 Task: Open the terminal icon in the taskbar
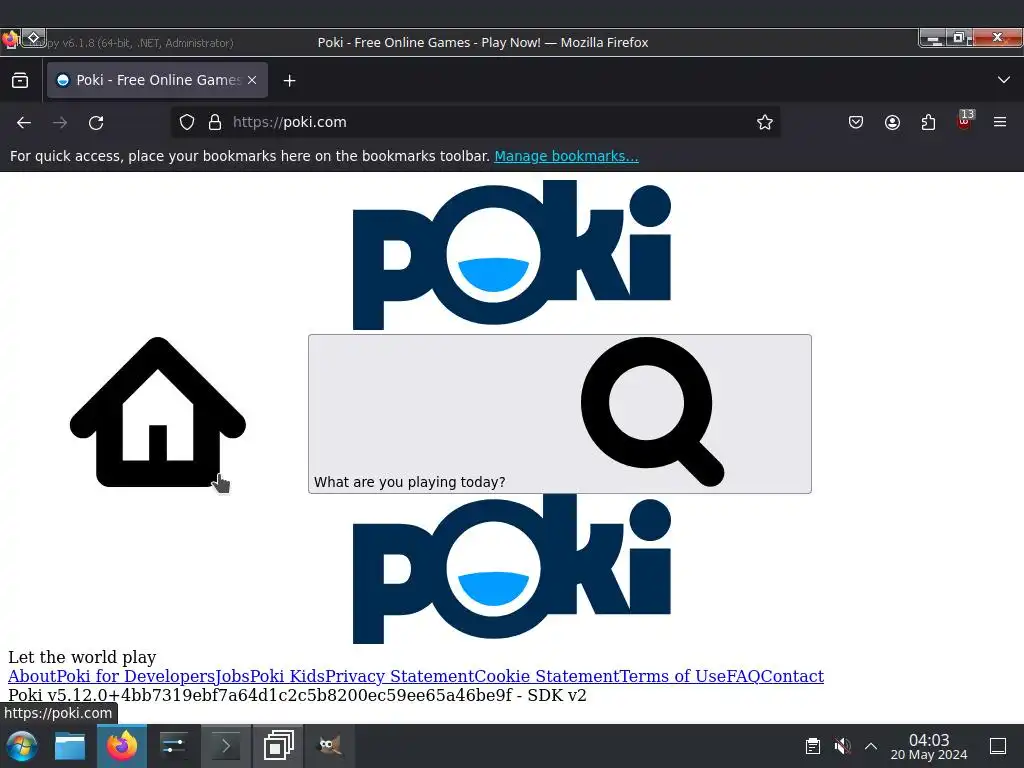coord(226,746)
